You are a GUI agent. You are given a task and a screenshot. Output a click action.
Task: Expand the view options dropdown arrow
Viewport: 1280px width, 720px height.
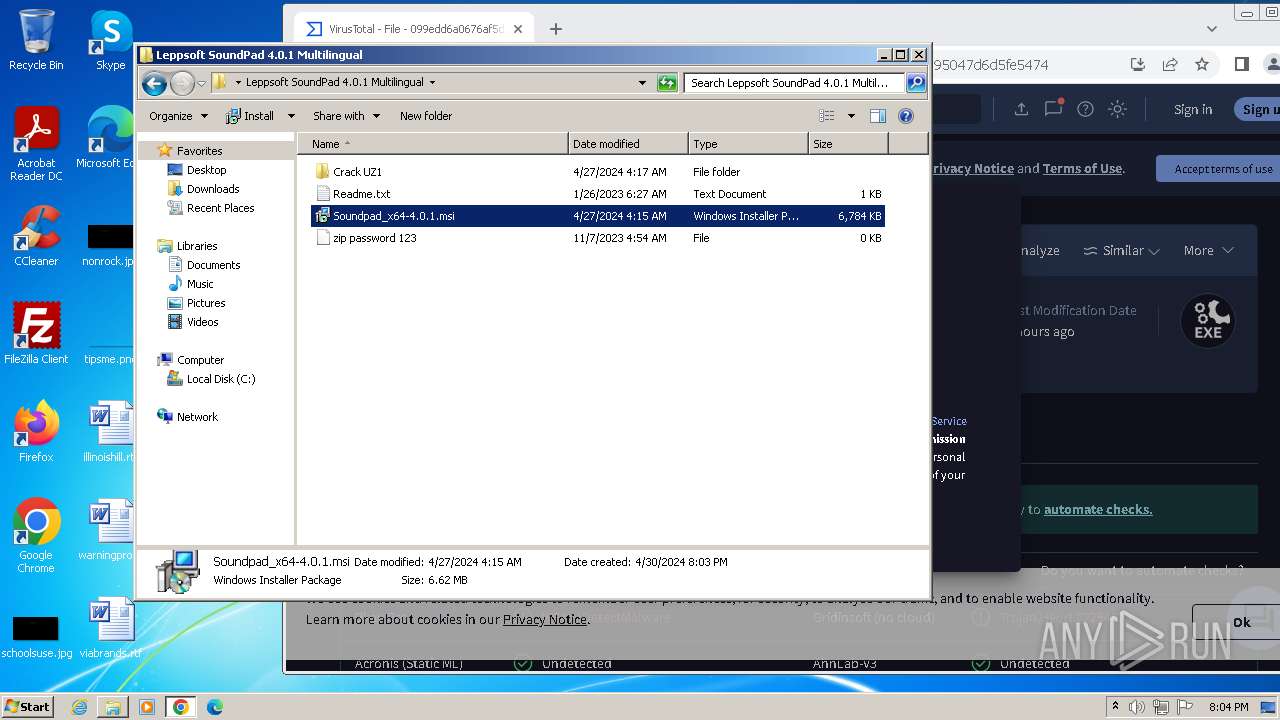[851, 116]
